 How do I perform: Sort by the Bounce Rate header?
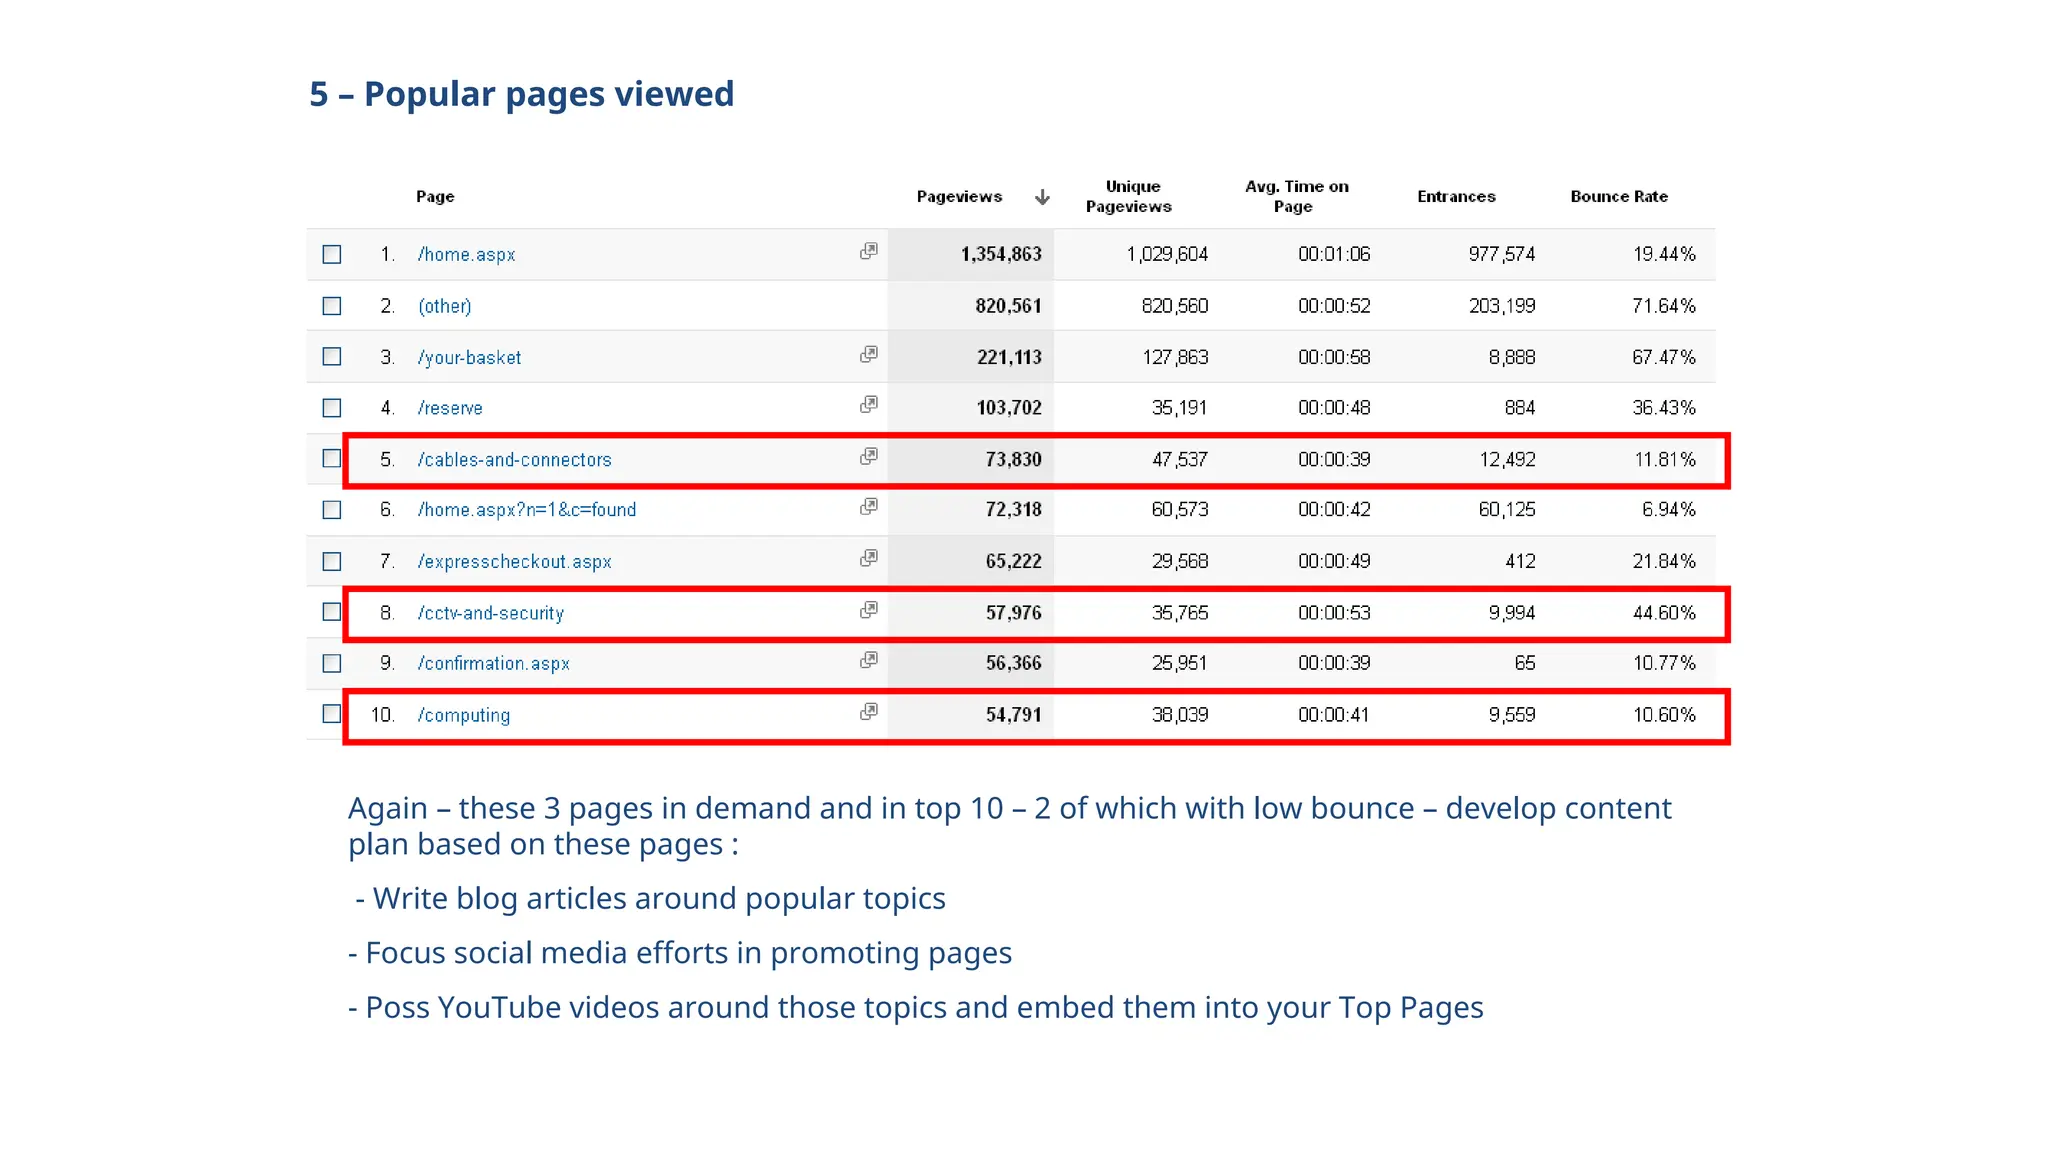[x=1619, y=197]
